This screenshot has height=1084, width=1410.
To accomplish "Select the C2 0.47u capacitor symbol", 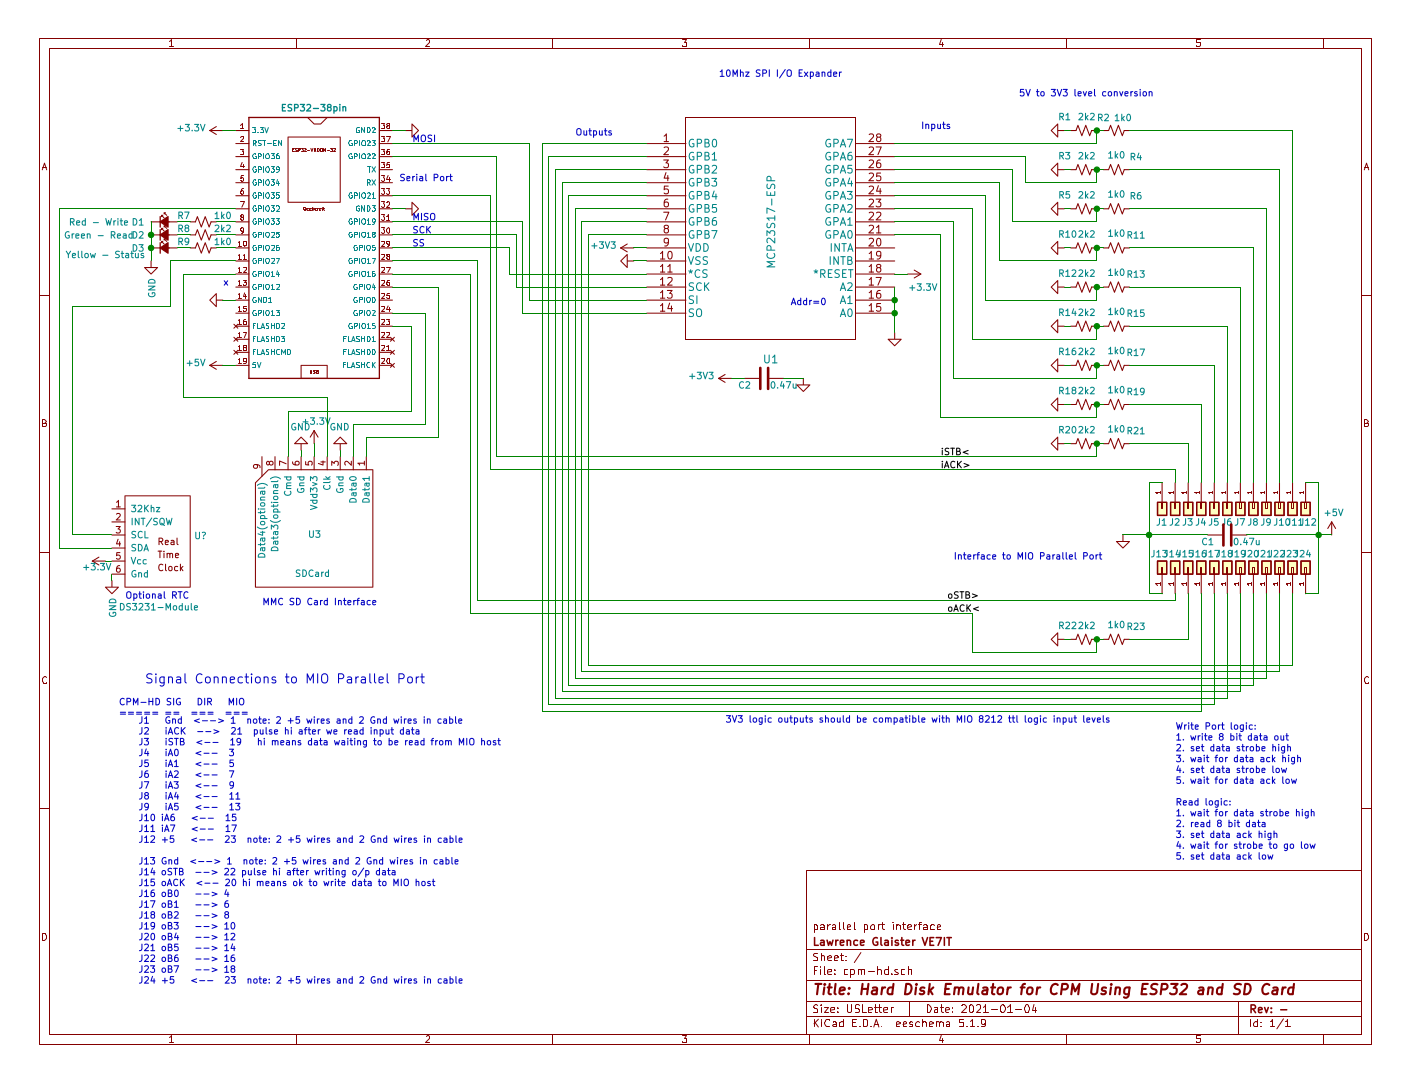I will pos(765,378).
